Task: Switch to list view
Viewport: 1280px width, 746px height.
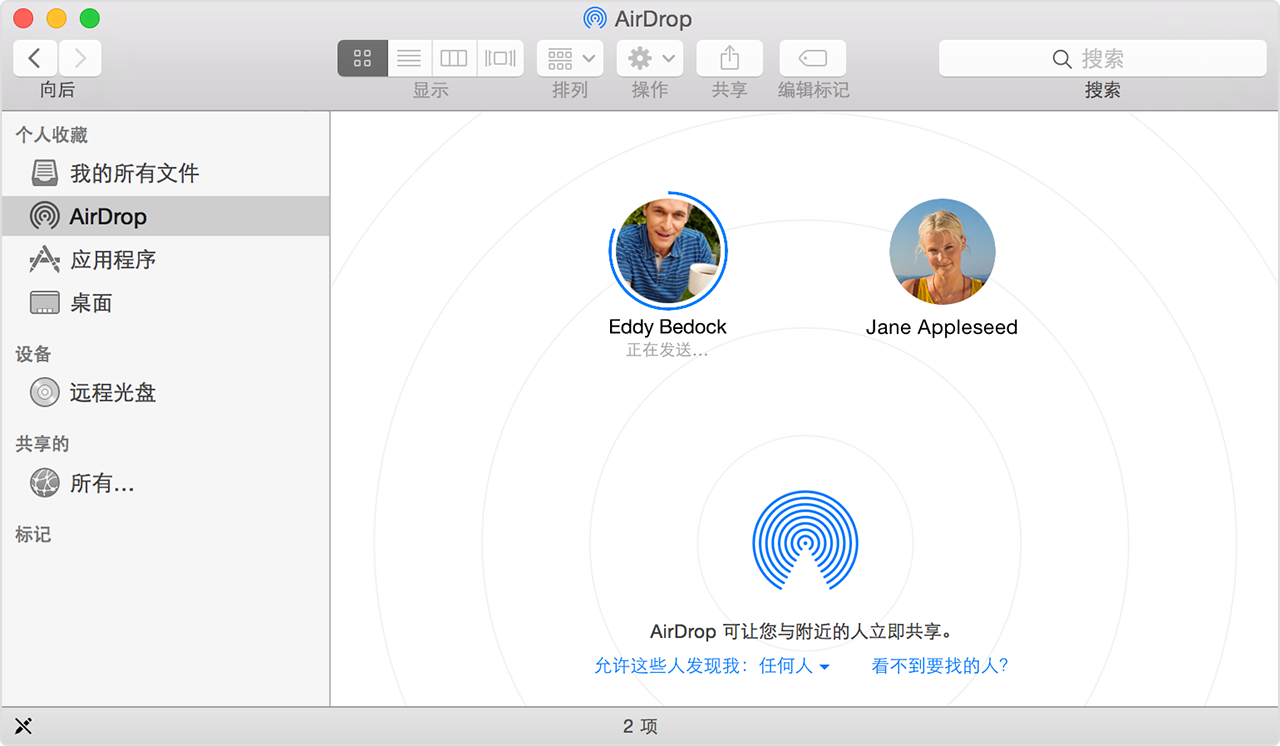Action: (x=409, y=57)
